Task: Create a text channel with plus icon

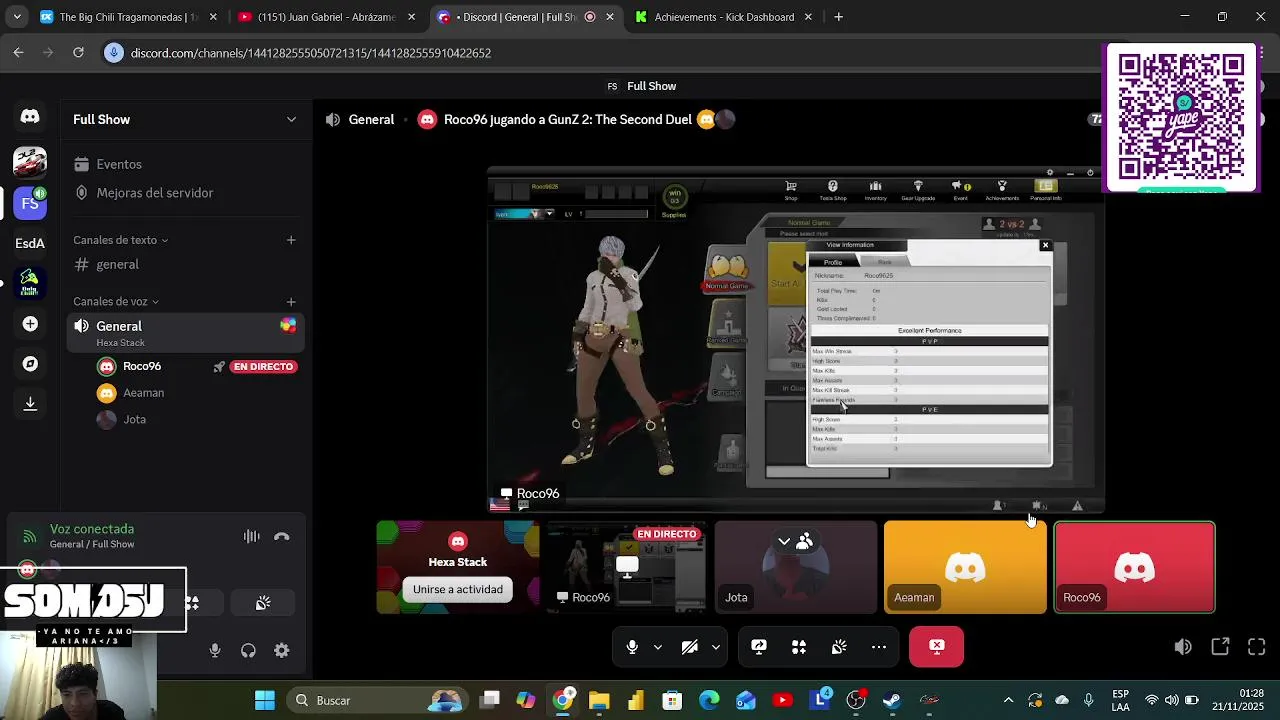Action: point(291,240)
